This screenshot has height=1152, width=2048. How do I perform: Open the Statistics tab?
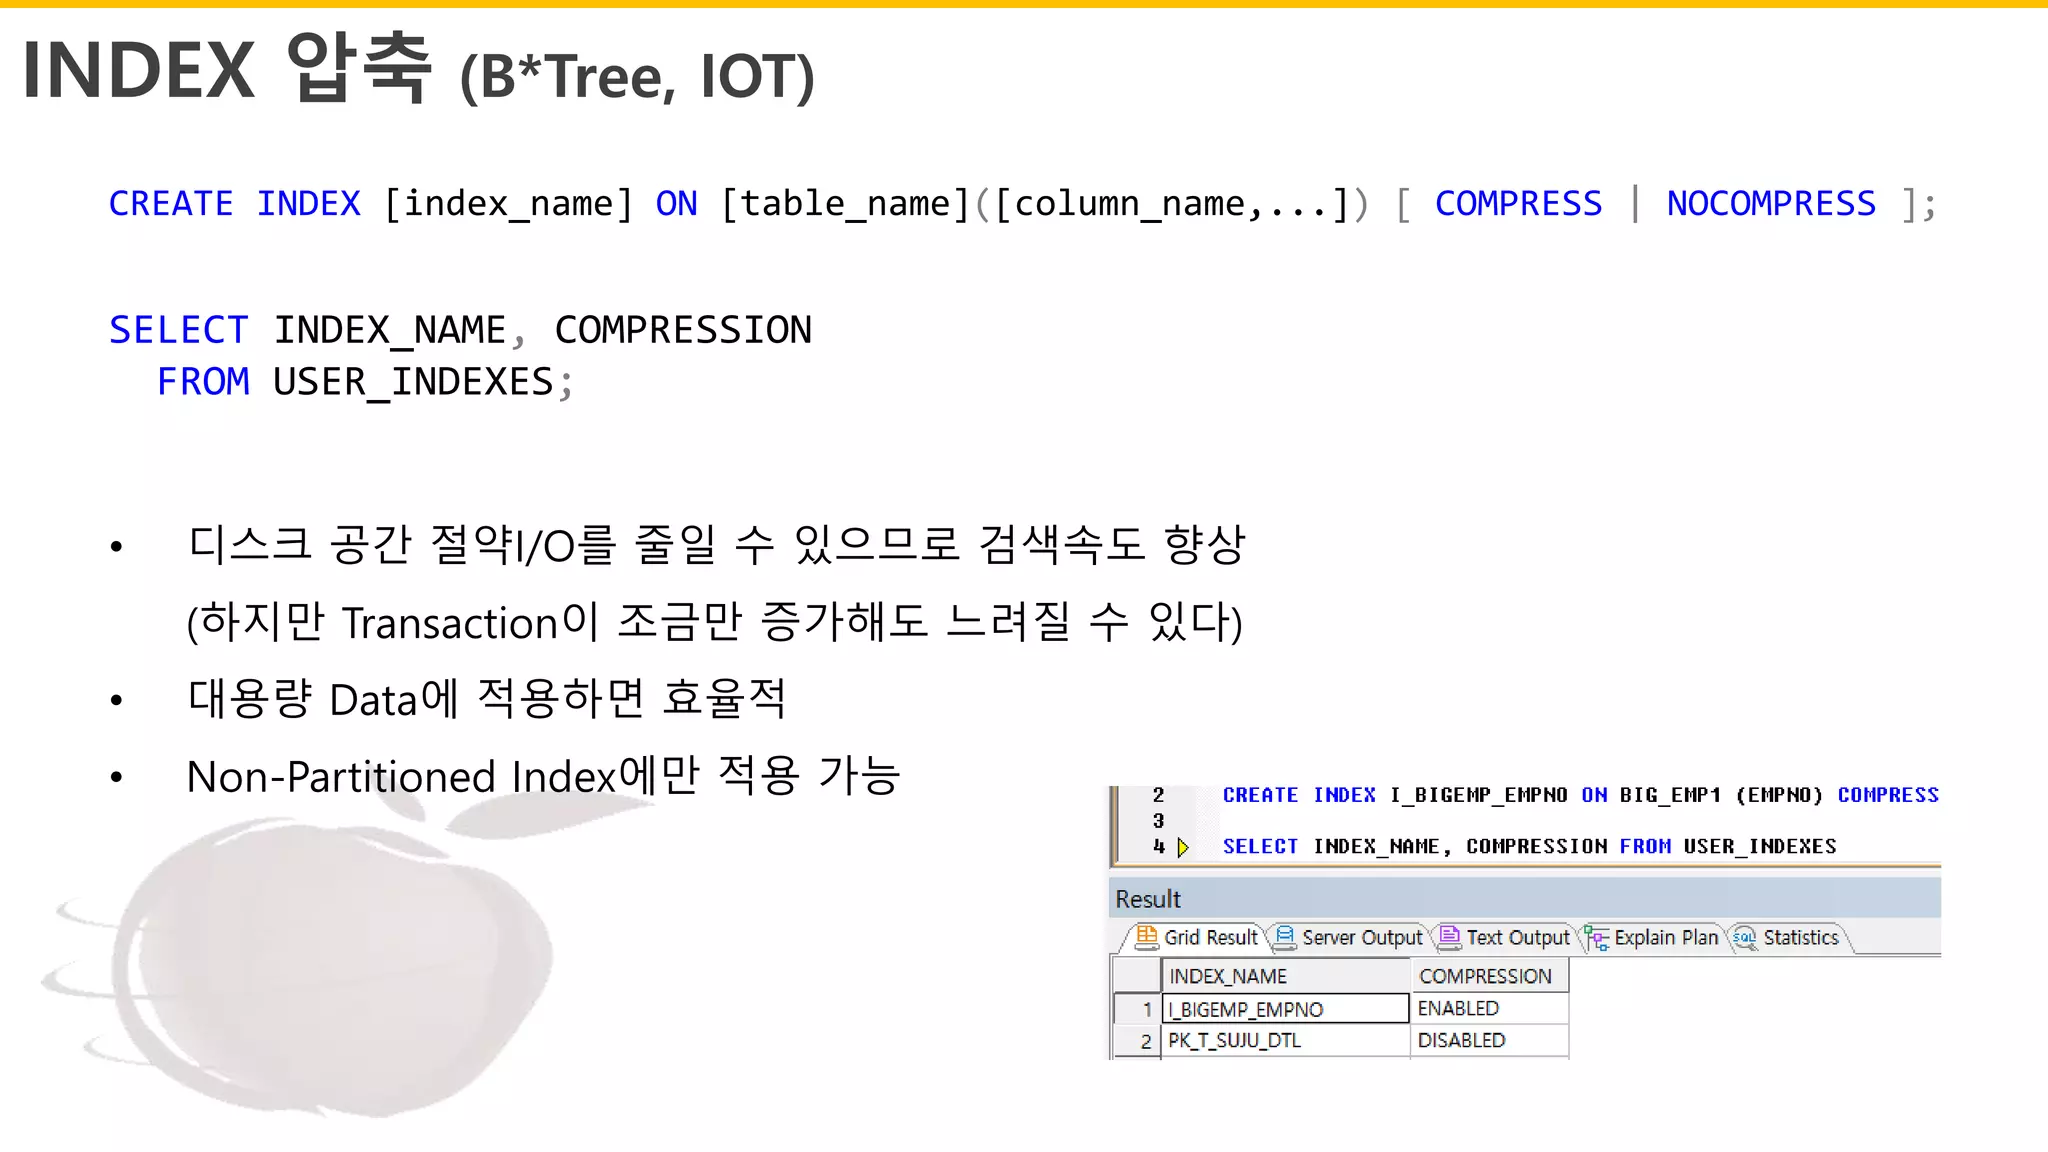click(1787, 938)
